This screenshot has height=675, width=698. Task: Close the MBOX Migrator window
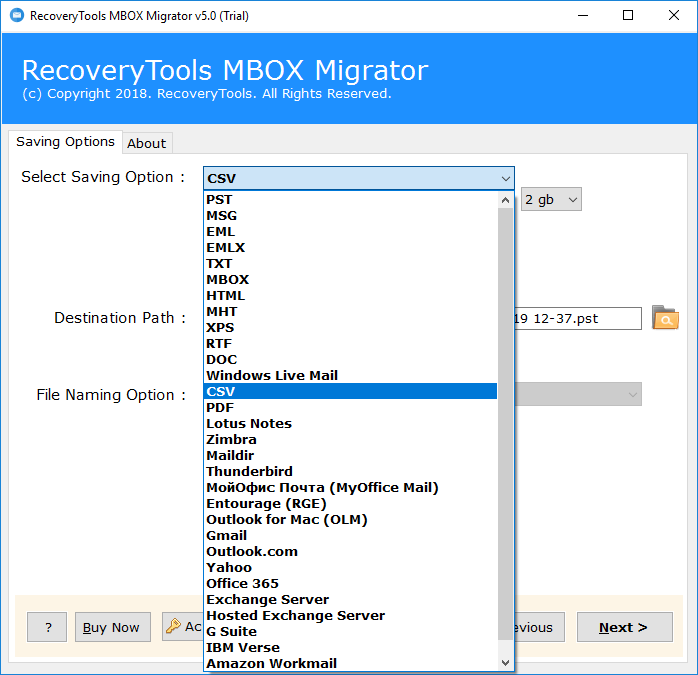[674, 16]
